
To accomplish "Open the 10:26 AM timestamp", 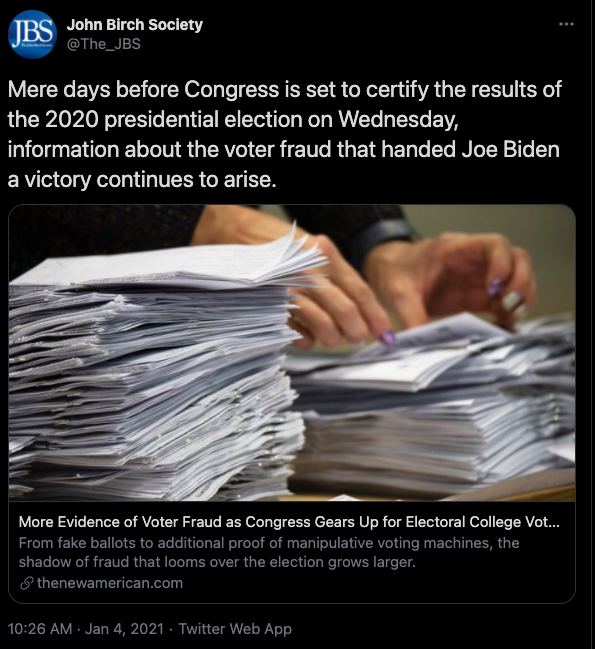I will [x=40, y=629].
